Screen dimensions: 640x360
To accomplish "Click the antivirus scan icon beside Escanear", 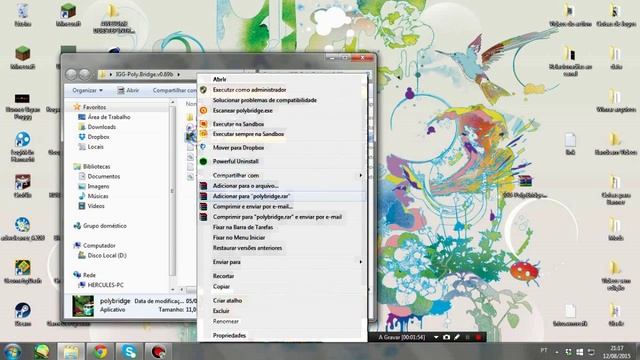I will [x=203, y=110].
